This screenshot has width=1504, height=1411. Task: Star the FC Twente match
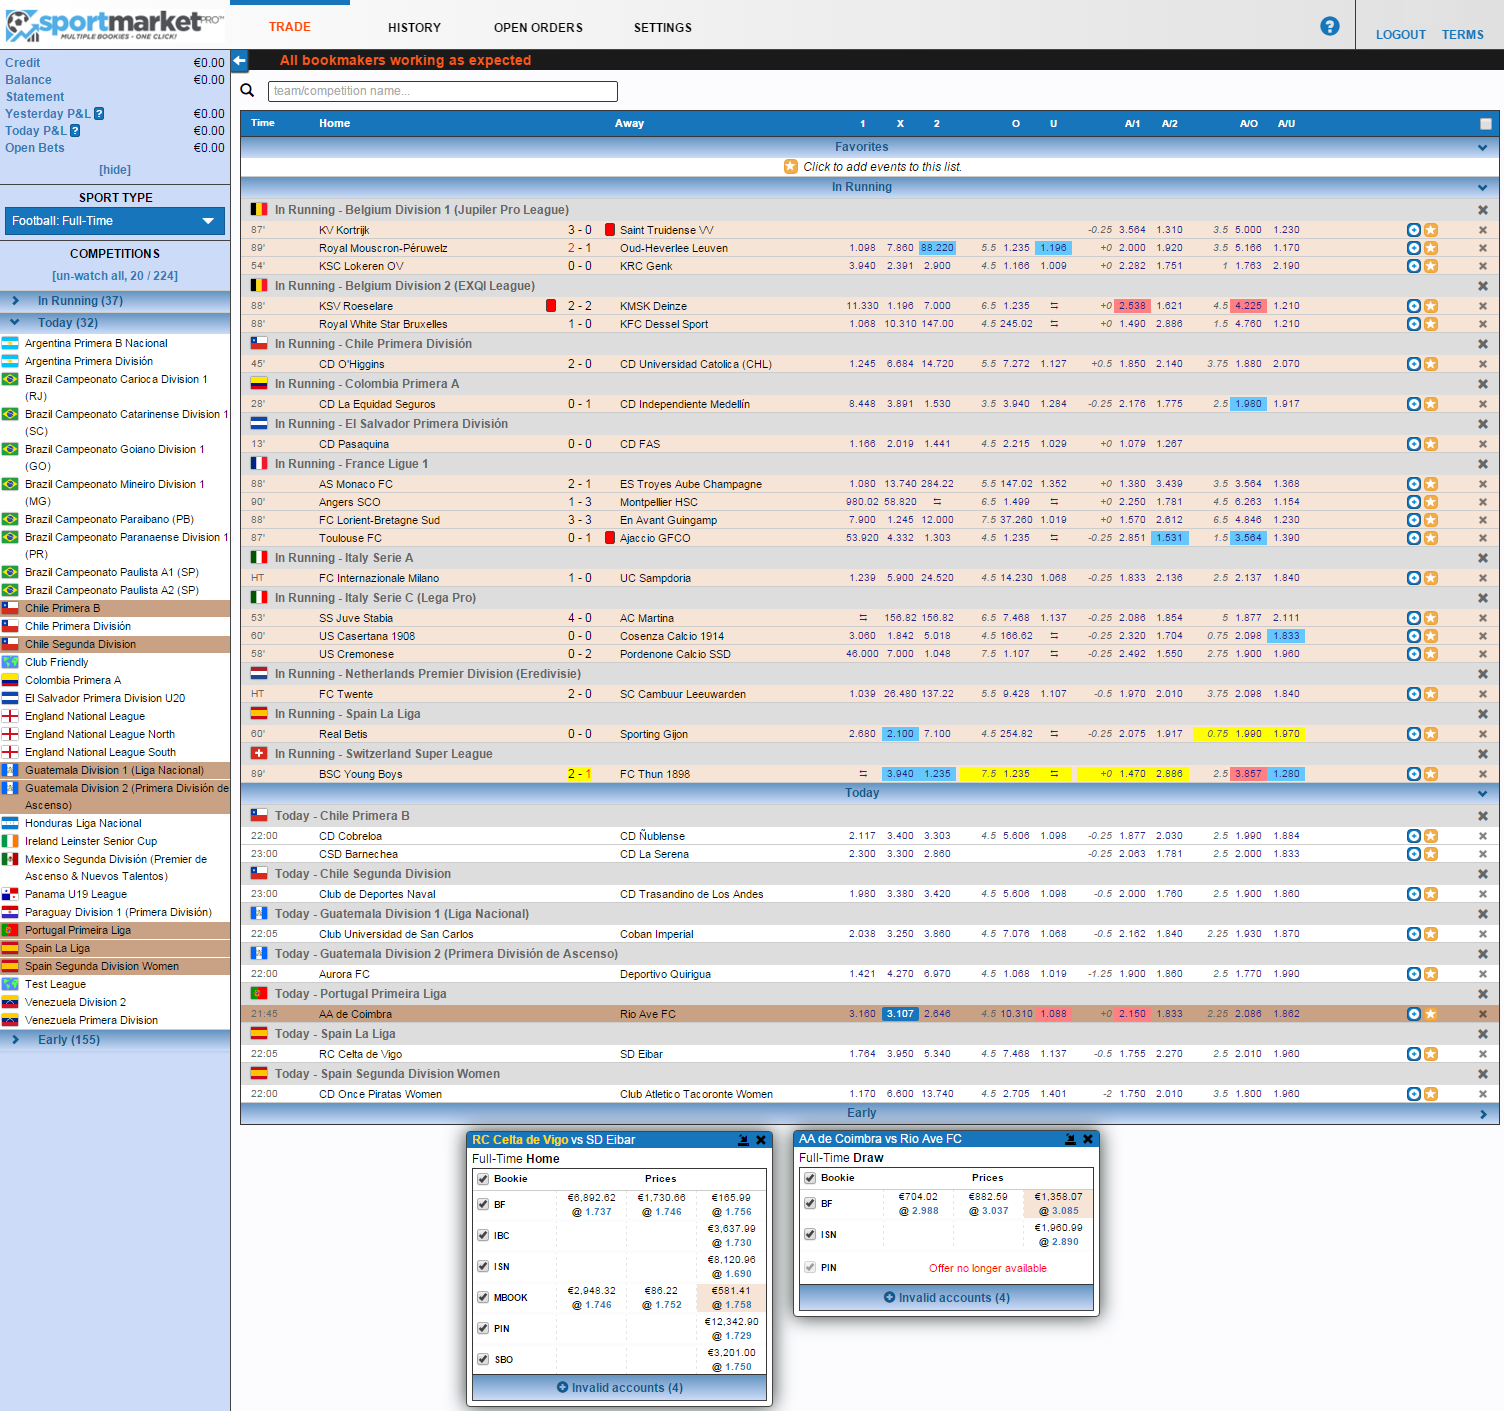pyautogui.click(x=1431, y=694)
